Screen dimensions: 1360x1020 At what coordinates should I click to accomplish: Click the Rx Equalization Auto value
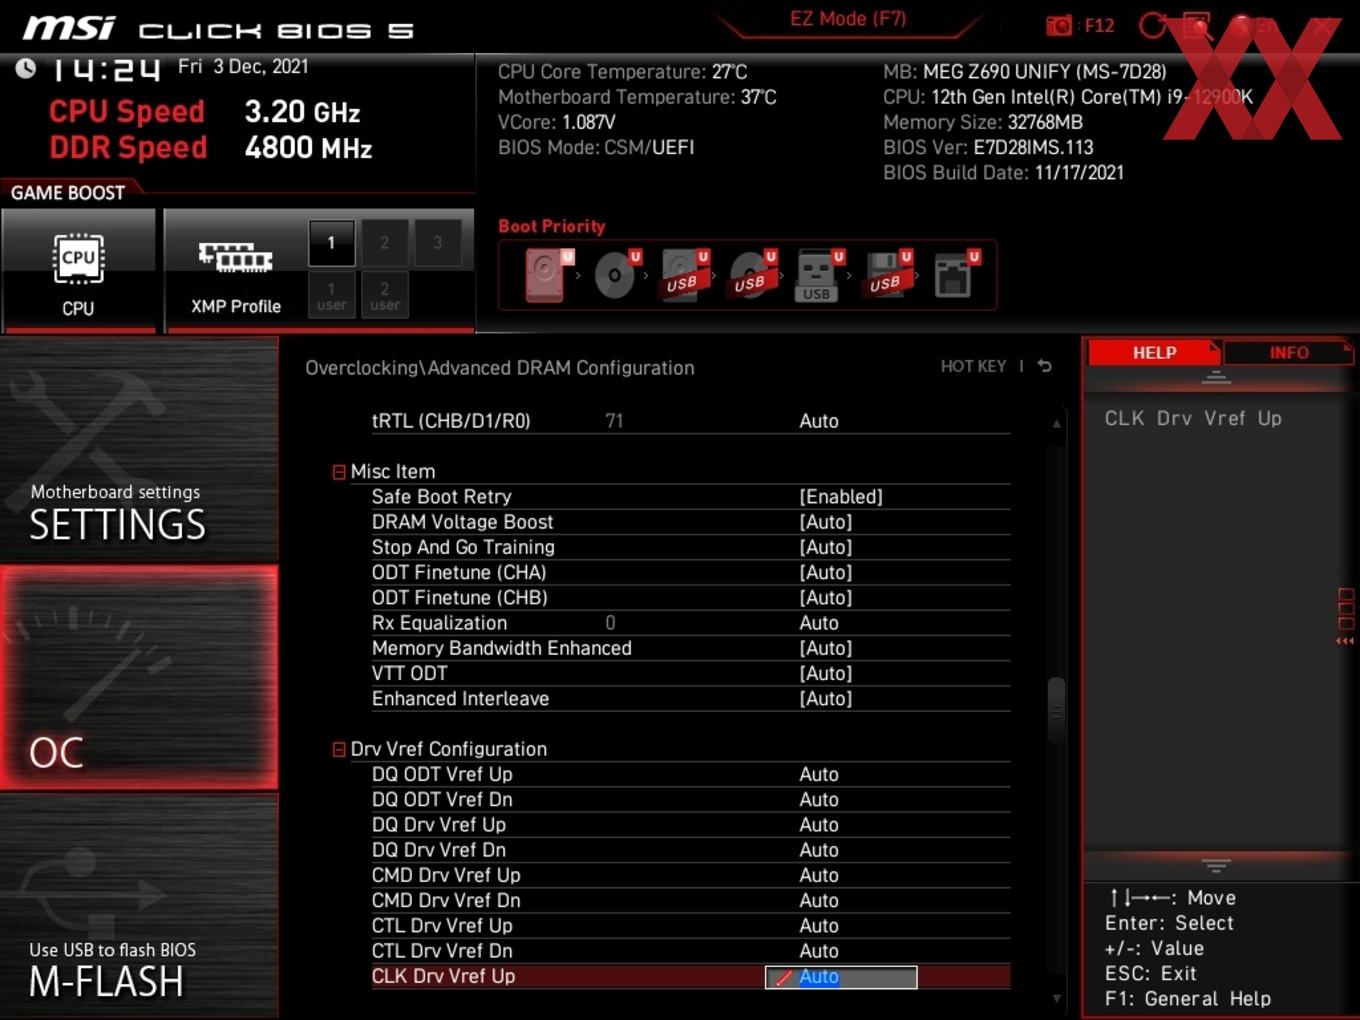coord(819,623)
